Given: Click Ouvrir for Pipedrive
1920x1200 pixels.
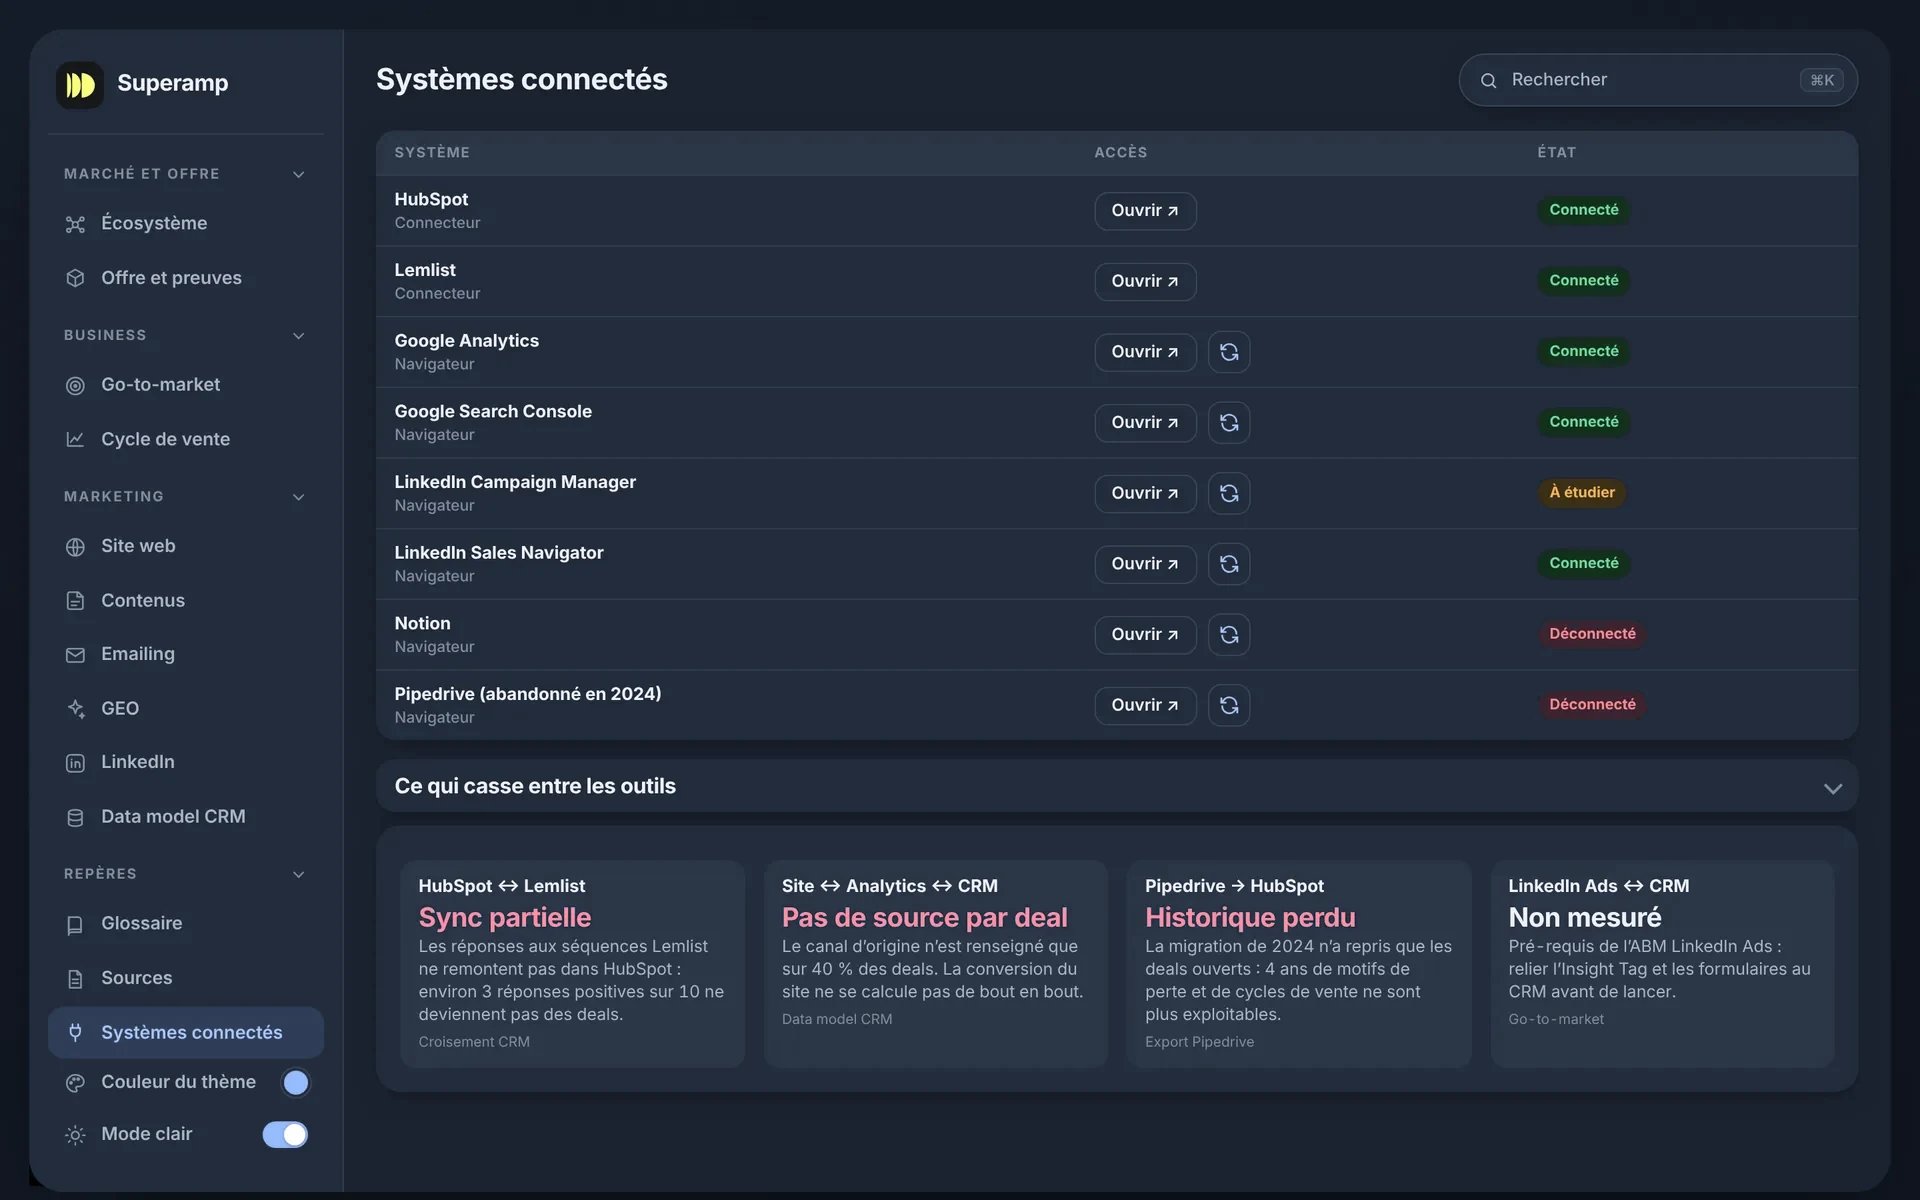Looking at the screenshot, I should pyautogui.click(x=1145, y=706).
